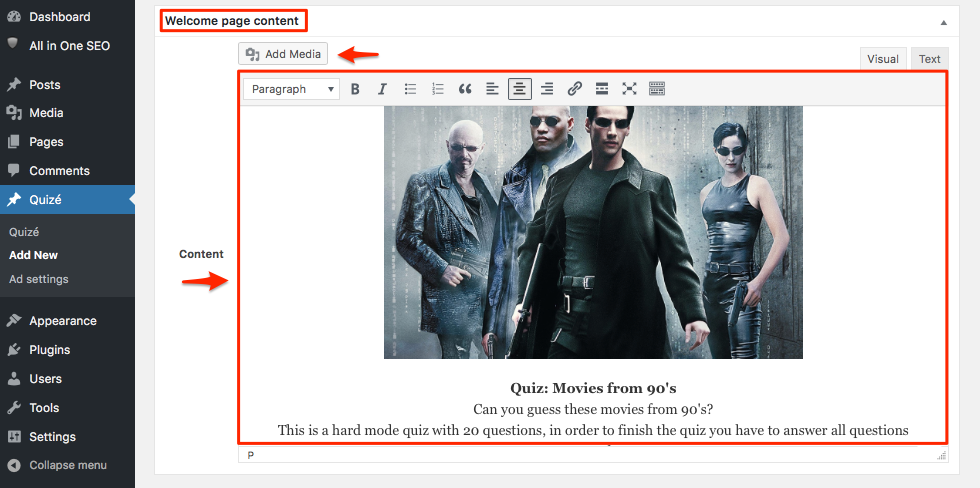Click the Comments bubble icon

pos(14,171)
